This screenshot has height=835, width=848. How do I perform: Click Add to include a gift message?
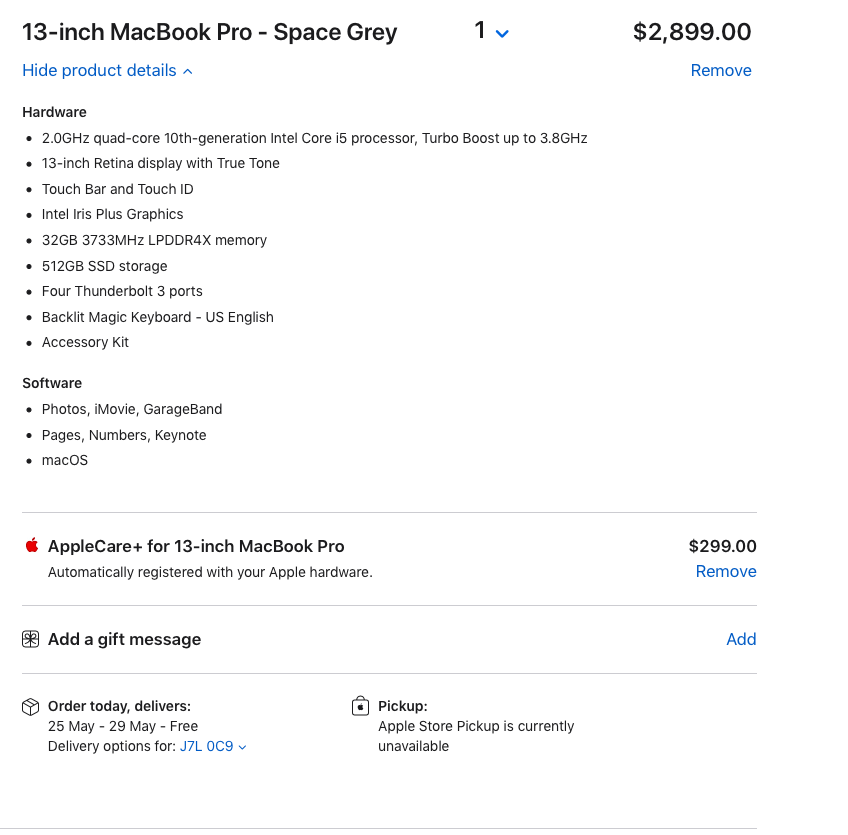(741, 639)
